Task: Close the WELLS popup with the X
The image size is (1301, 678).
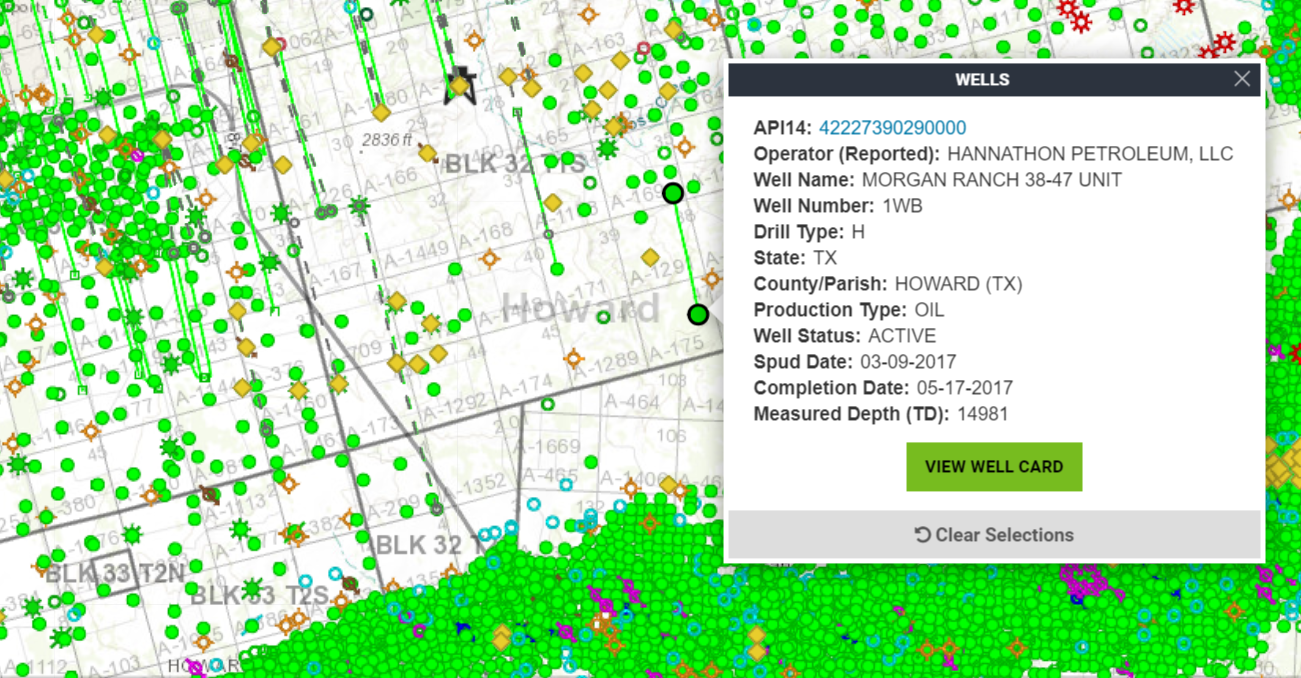Action: pos(1242,79)
